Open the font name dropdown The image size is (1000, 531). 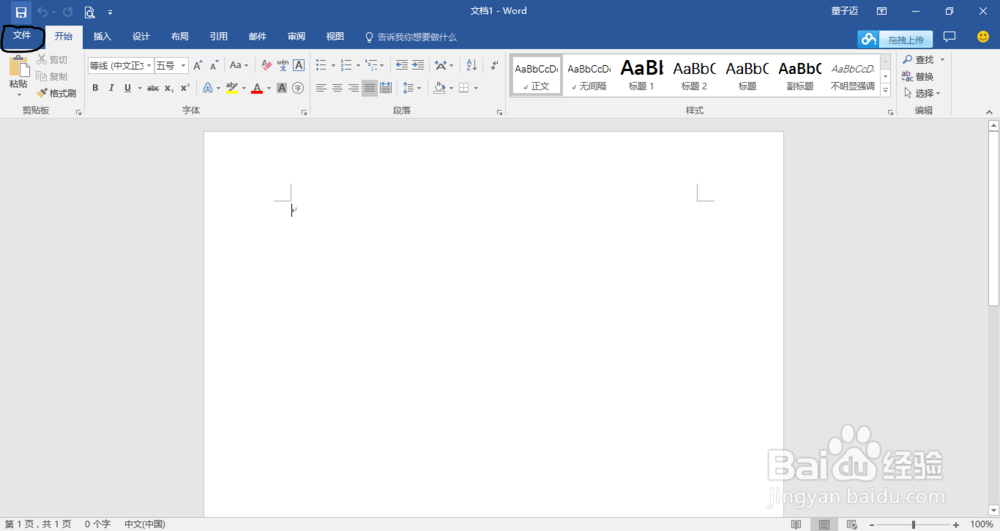coord(149,66)
